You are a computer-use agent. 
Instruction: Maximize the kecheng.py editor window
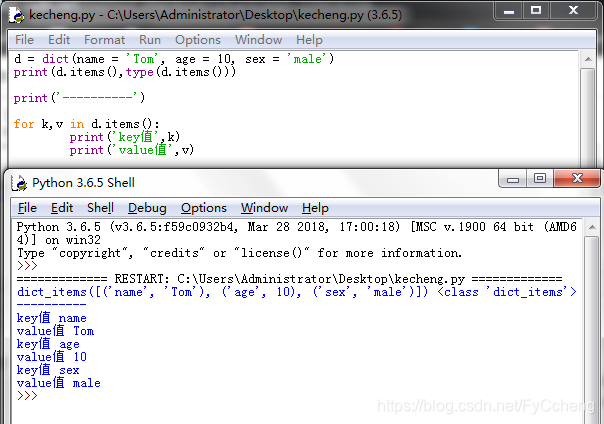coord(536,10)
